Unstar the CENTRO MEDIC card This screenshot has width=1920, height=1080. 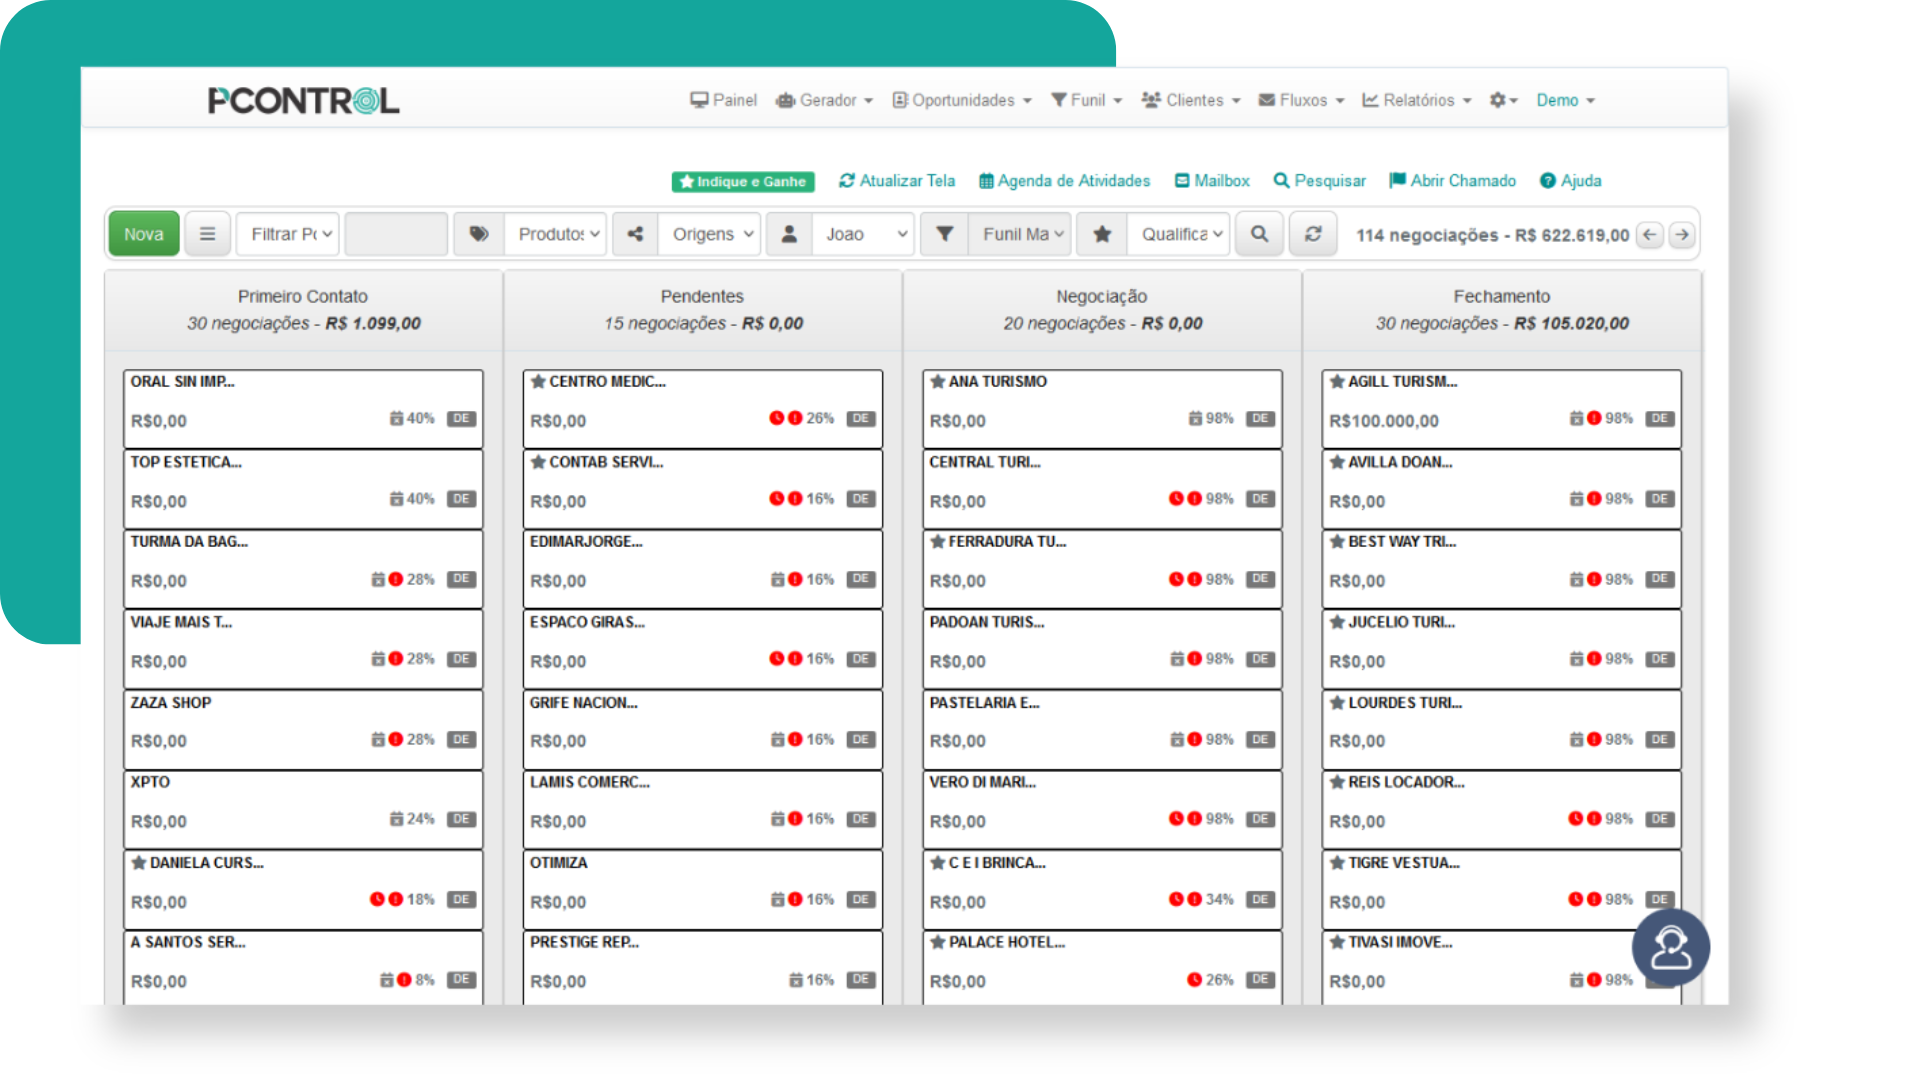[x=537, y=381]
